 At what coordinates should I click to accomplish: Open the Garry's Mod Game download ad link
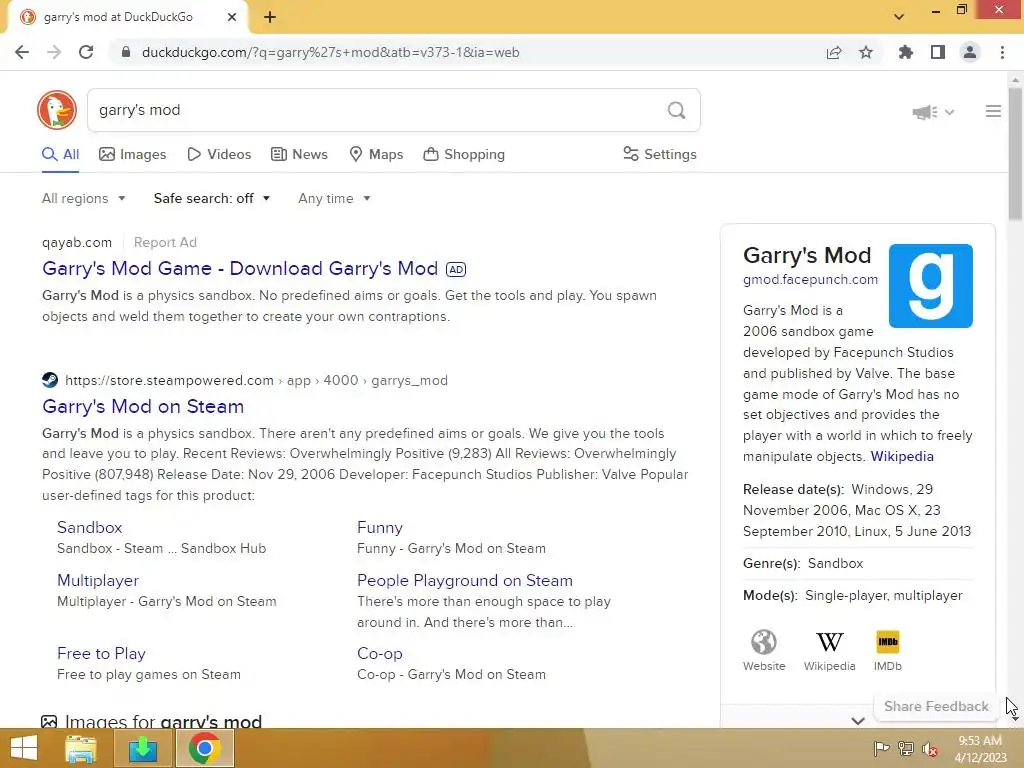click(240, 268)
